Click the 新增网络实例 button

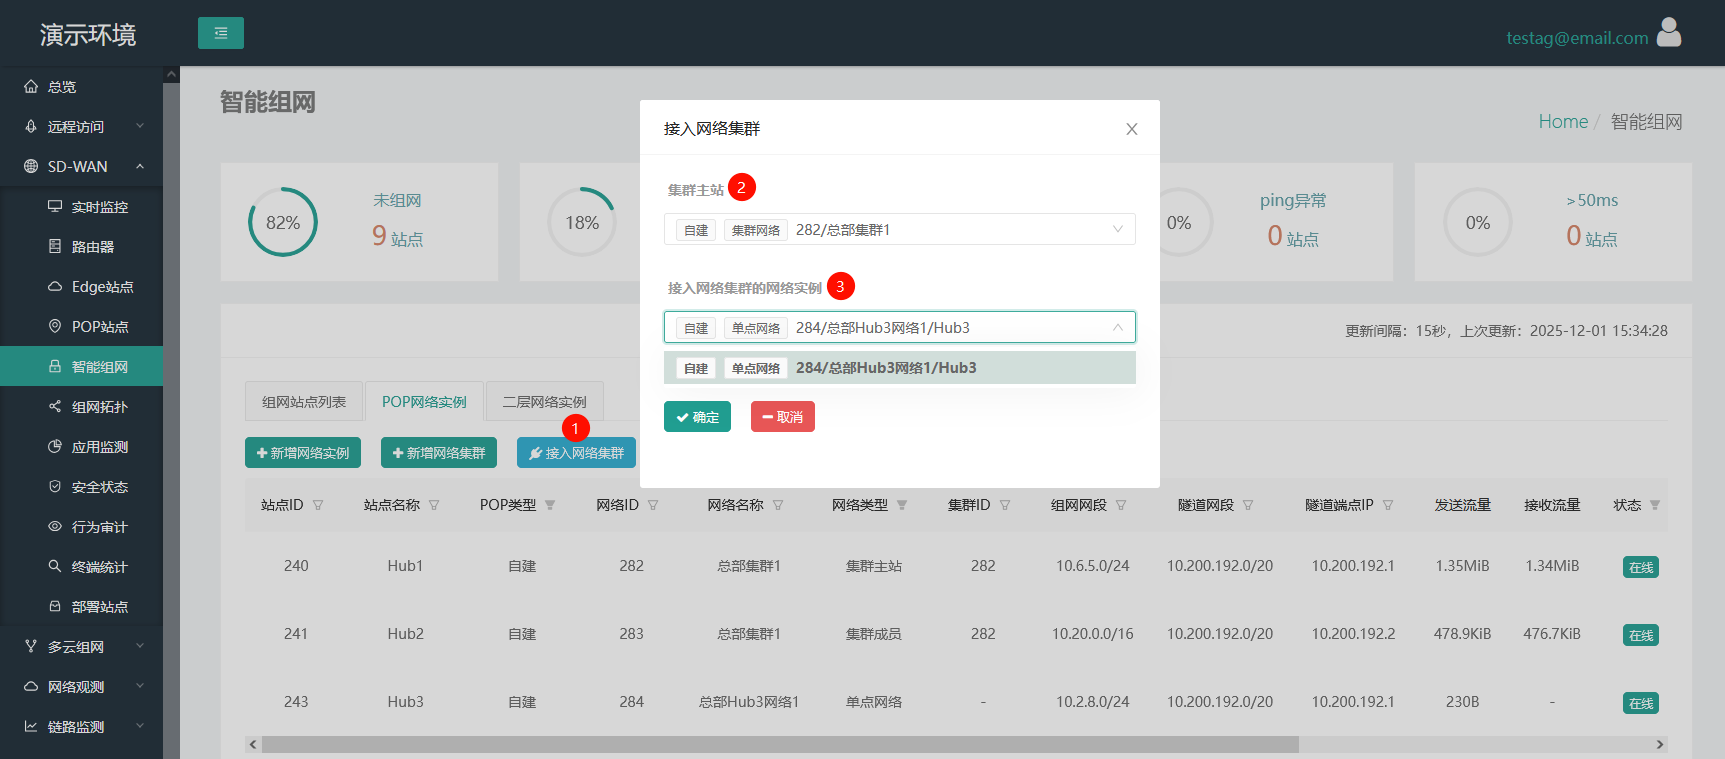coord(303,453)
